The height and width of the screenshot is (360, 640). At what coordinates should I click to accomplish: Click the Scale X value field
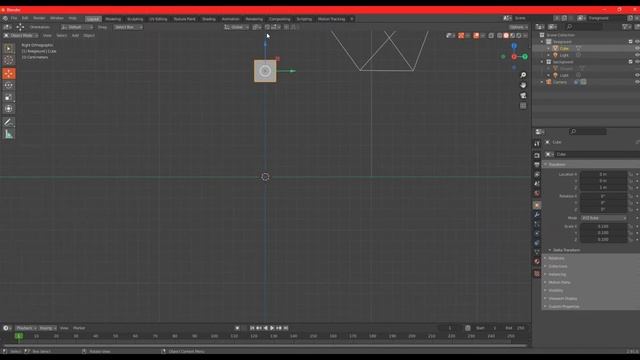[604, 226]
